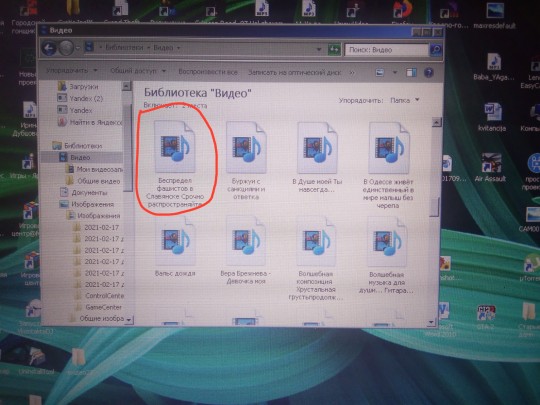Select "Волшебная музыка для души" video file
Image resolution: width=540 pixels, height=405 pixels.
(386, 256)
